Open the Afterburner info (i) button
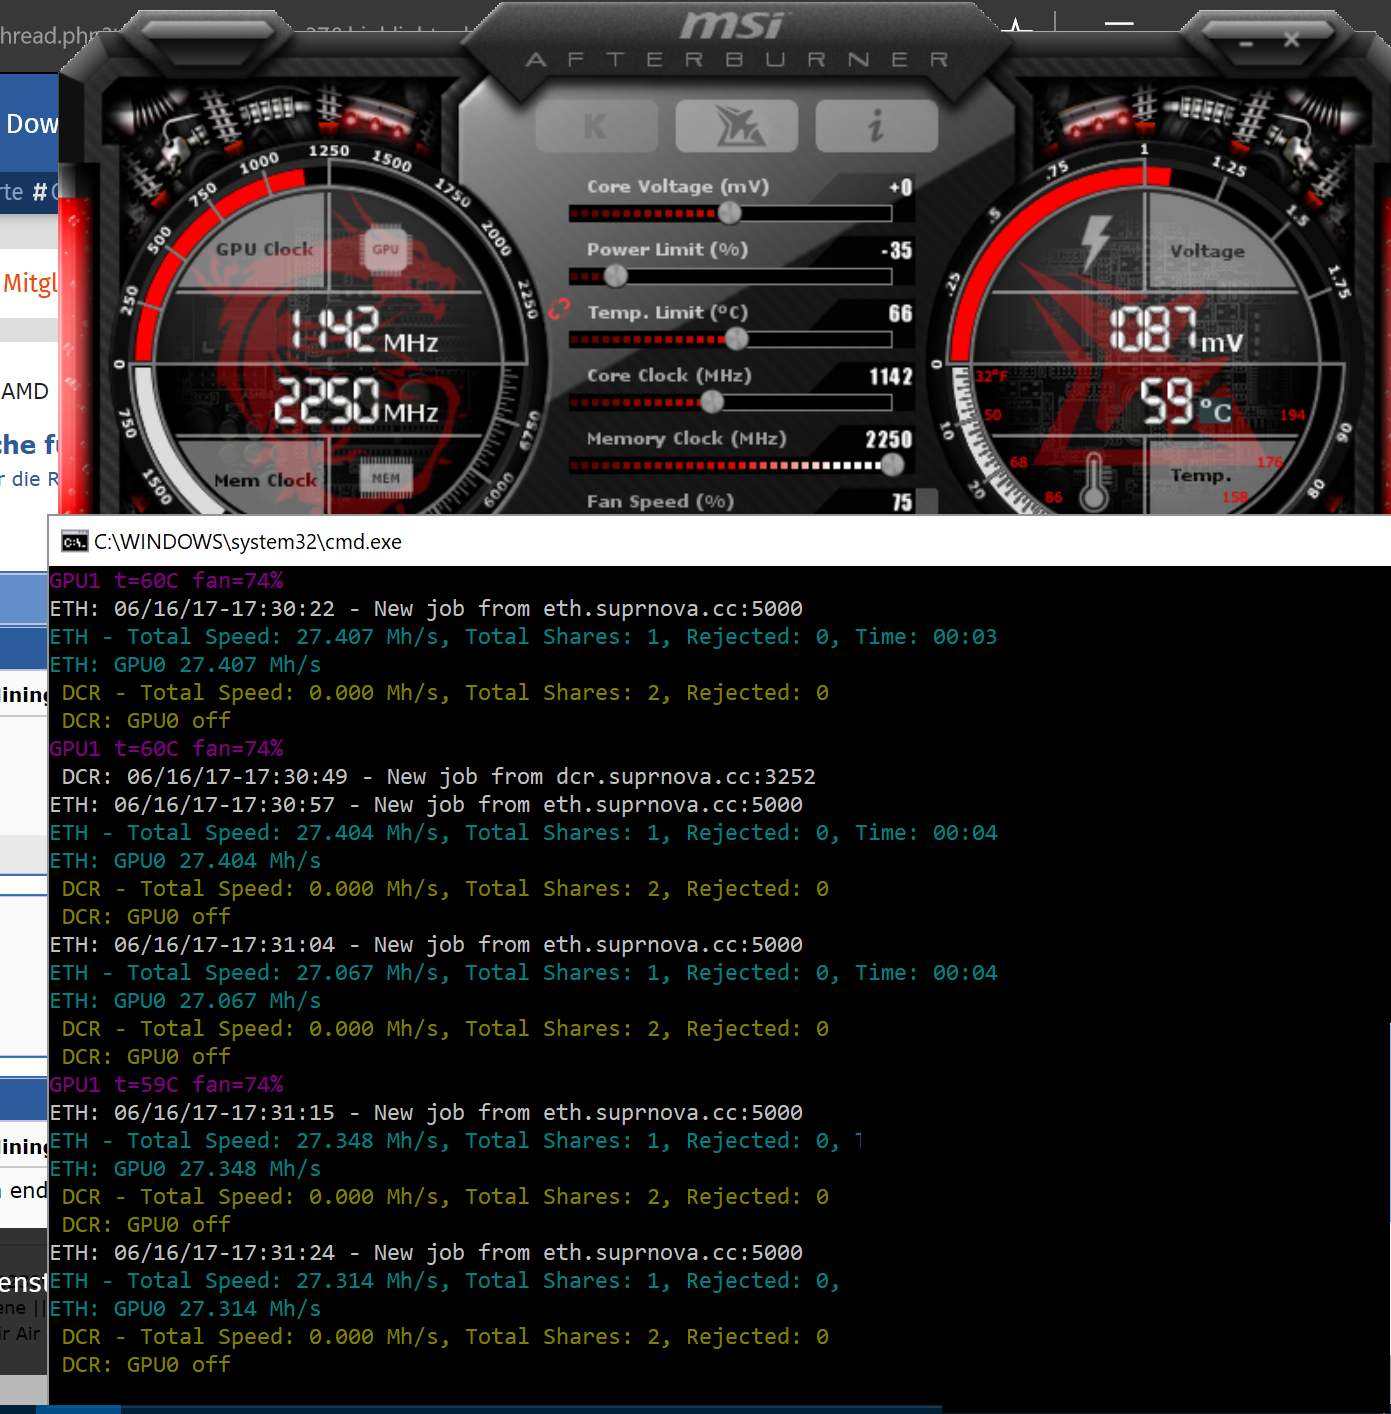This screenshot has height=1414, width=1391. click(x=877, y=126)
